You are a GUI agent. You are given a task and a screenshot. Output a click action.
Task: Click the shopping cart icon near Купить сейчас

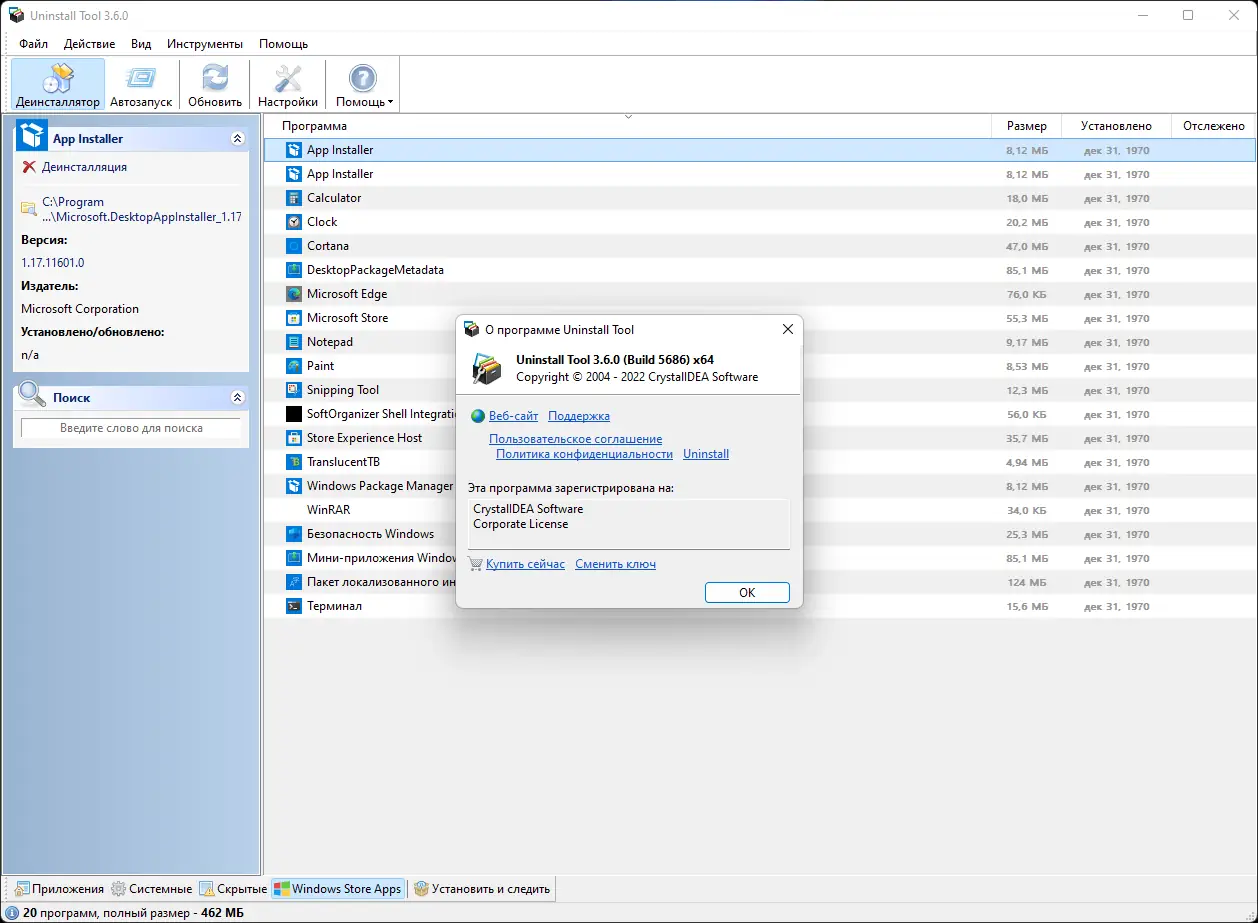[x=475, y=564]
